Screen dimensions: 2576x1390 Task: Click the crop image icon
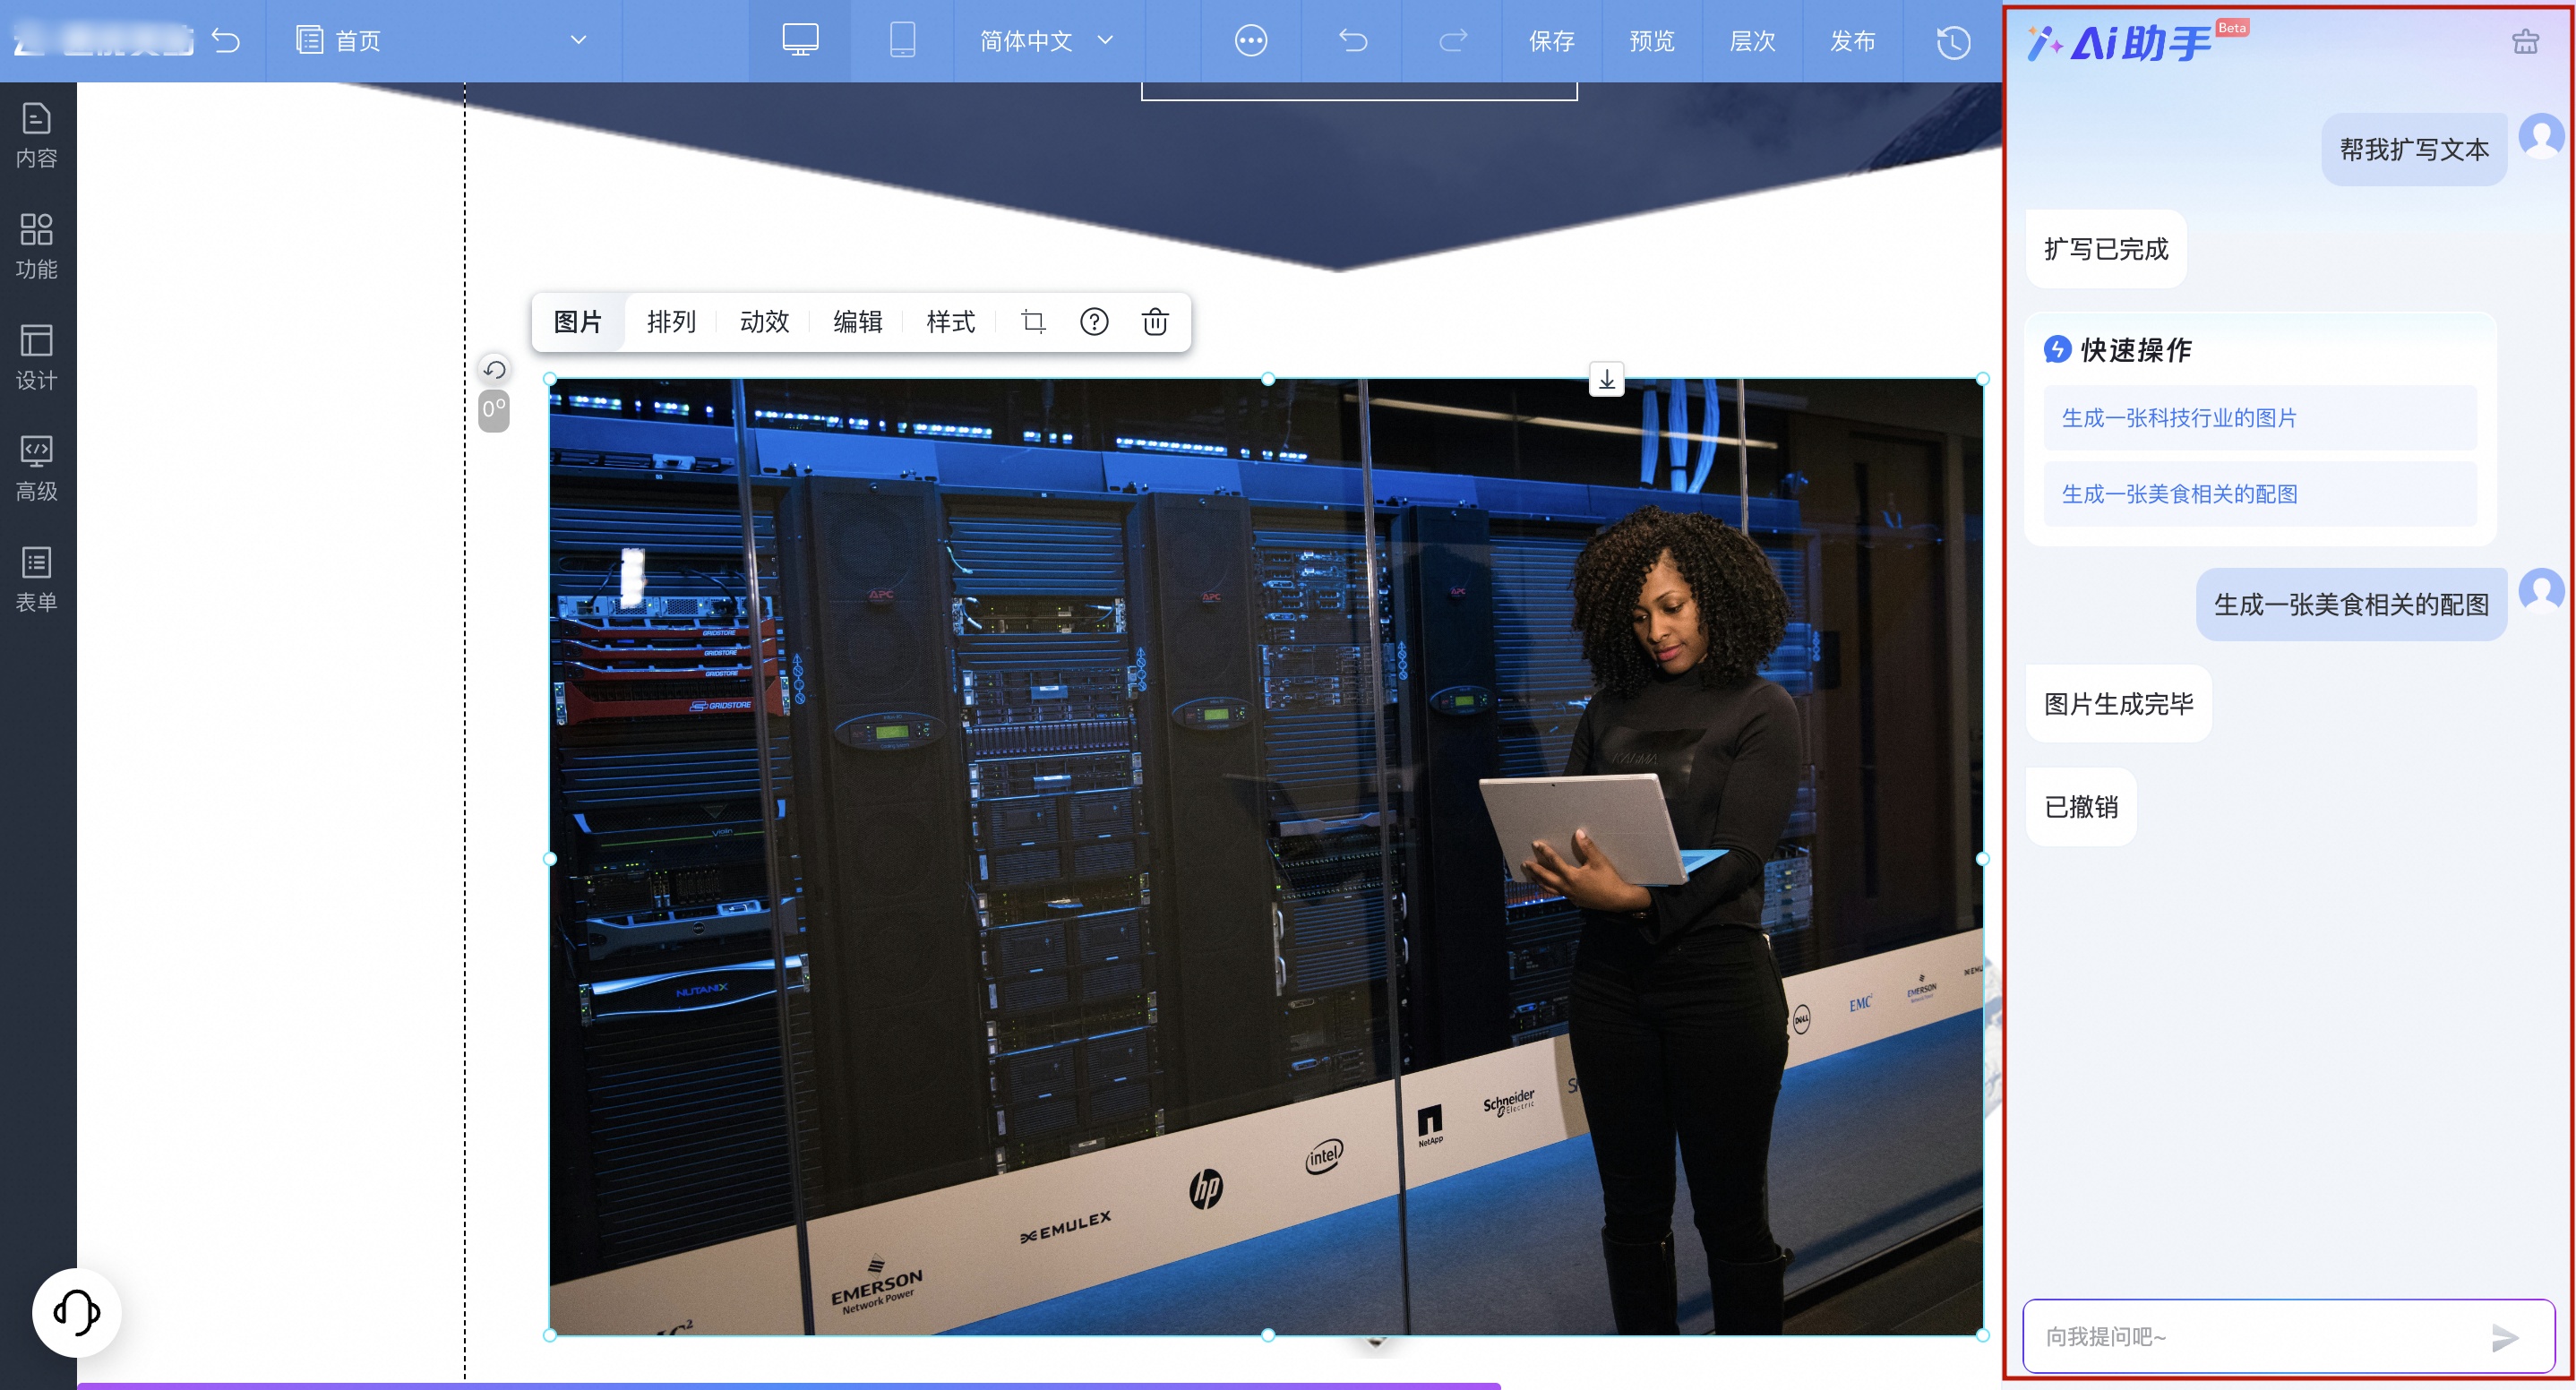[1033, 322]
